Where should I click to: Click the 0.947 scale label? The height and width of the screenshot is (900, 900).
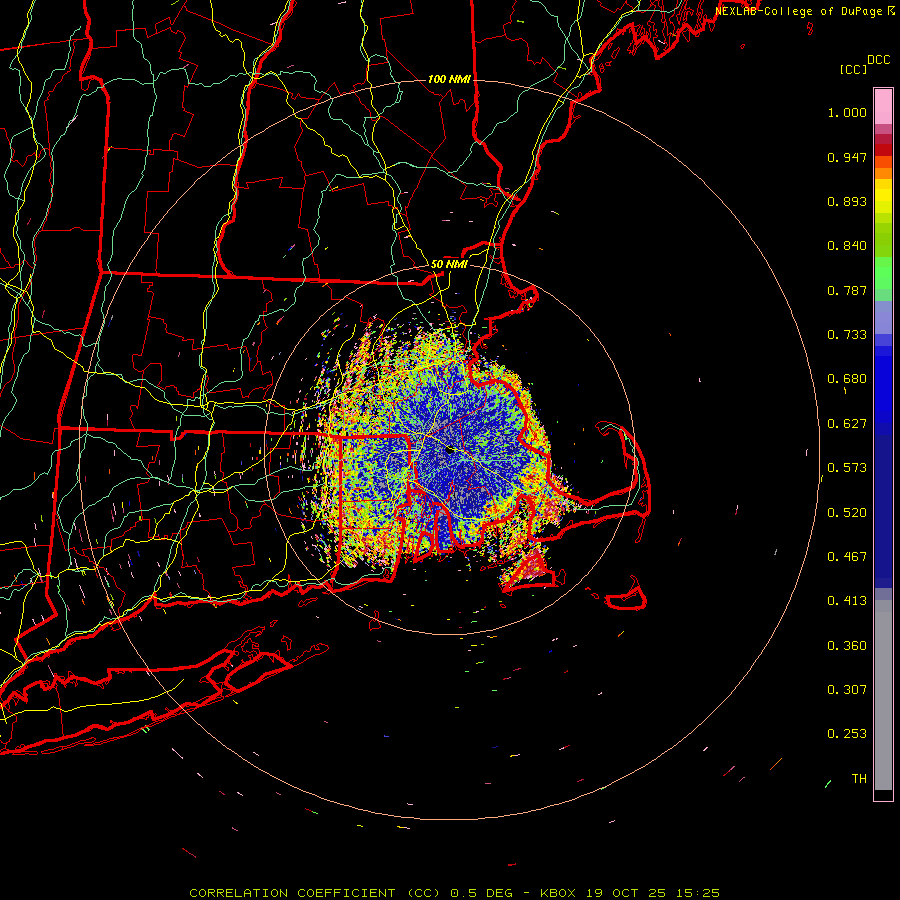pyautogui.click(x=847, y=157)
